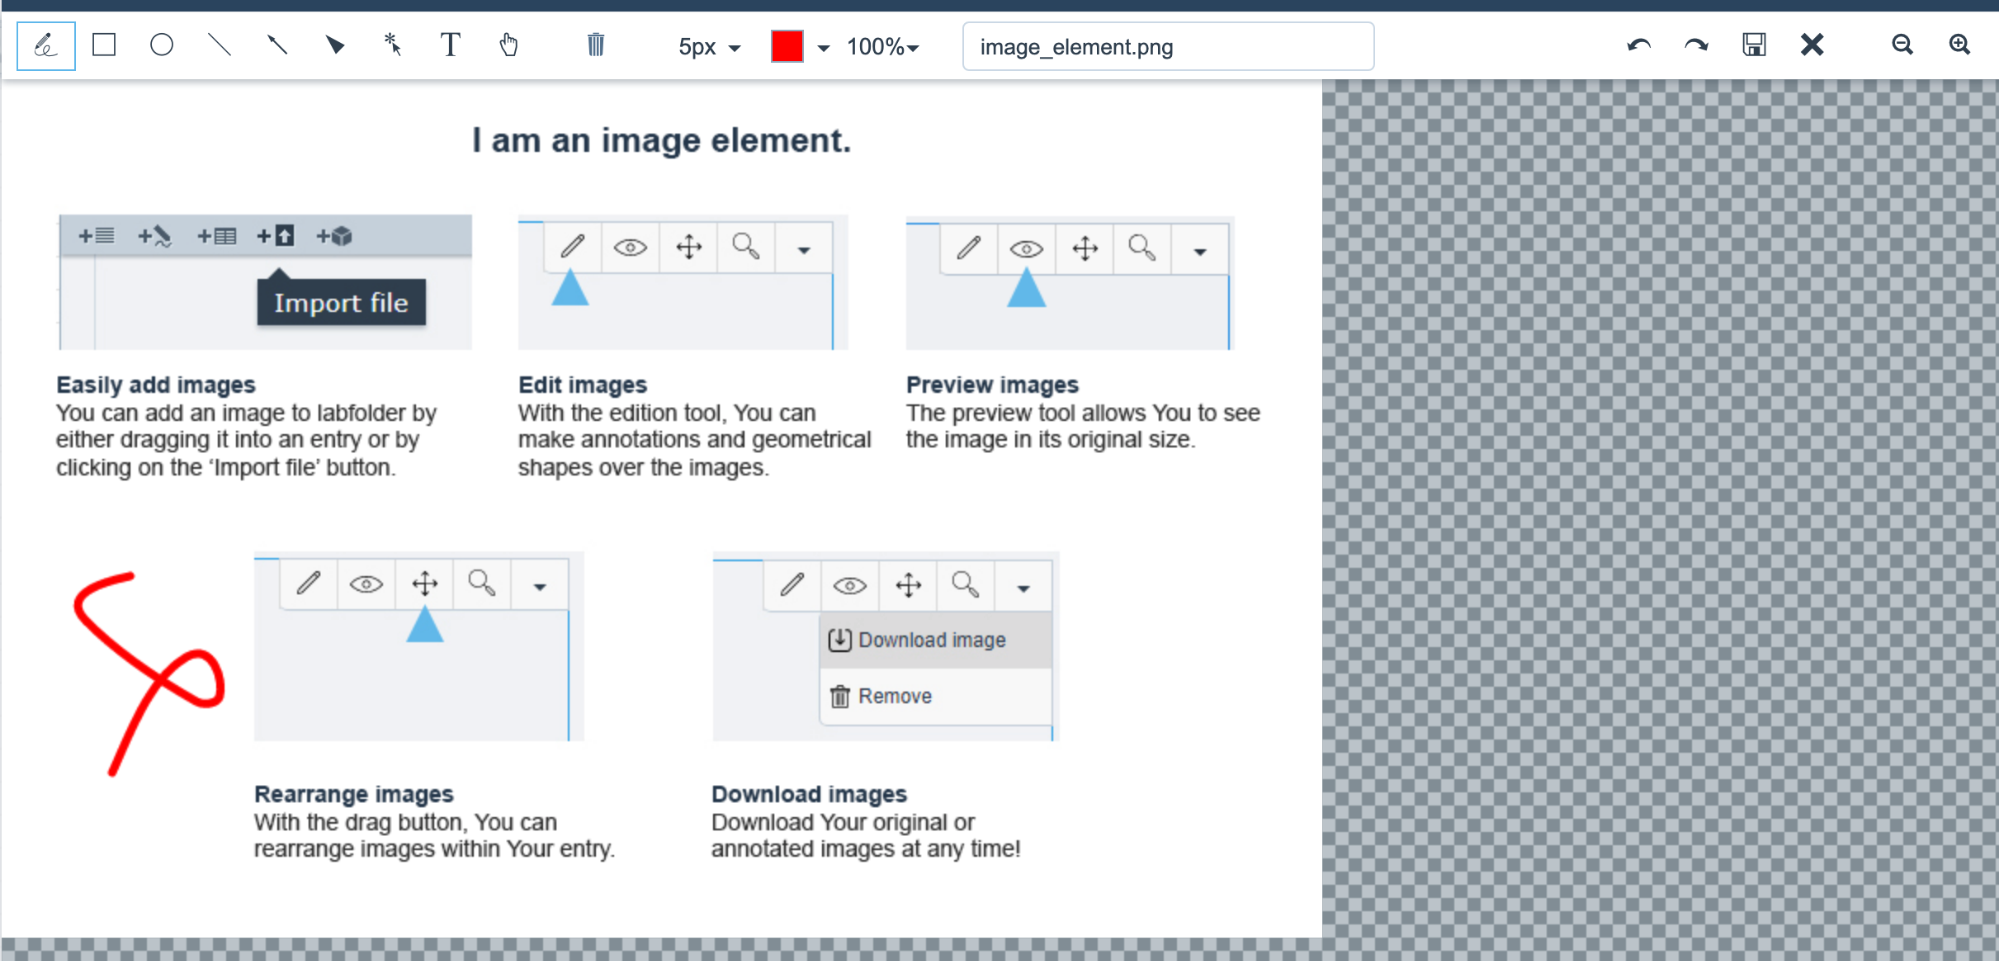Select the Text tool
Screen dimensions: 1999x961
coord(450,45)
